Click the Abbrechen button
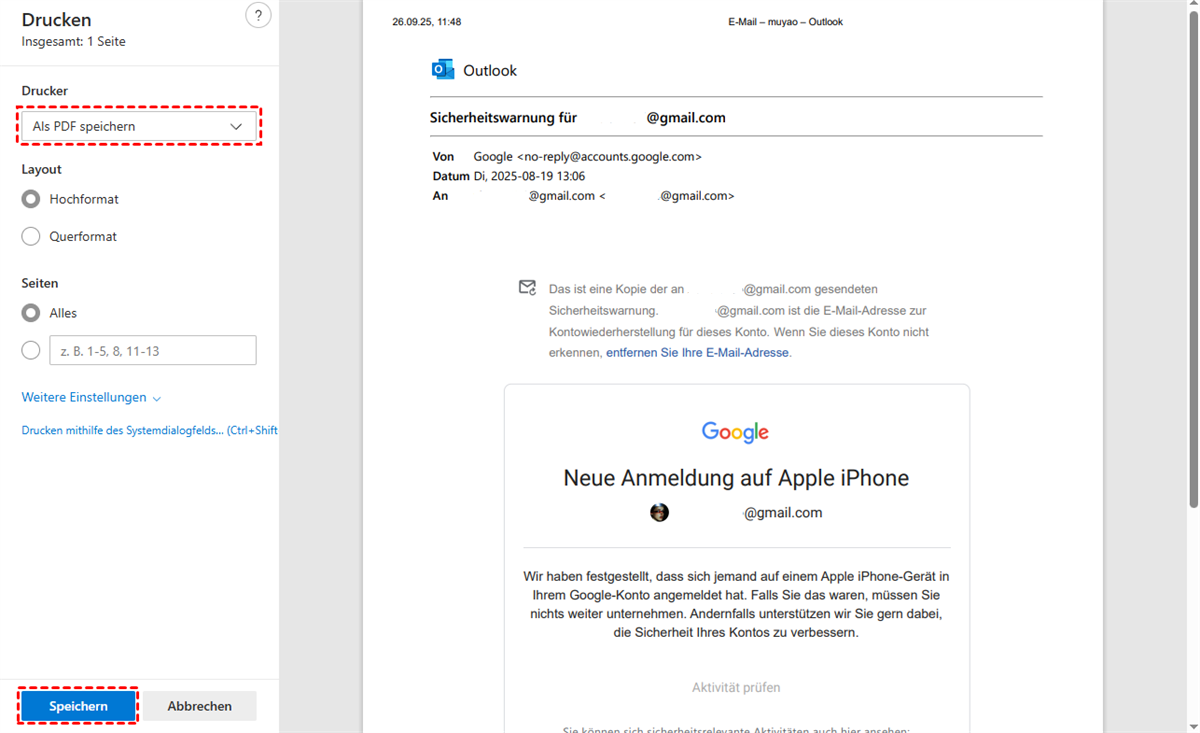The width and height of the screenshot is (1200, 733). [x=200, y=706]
